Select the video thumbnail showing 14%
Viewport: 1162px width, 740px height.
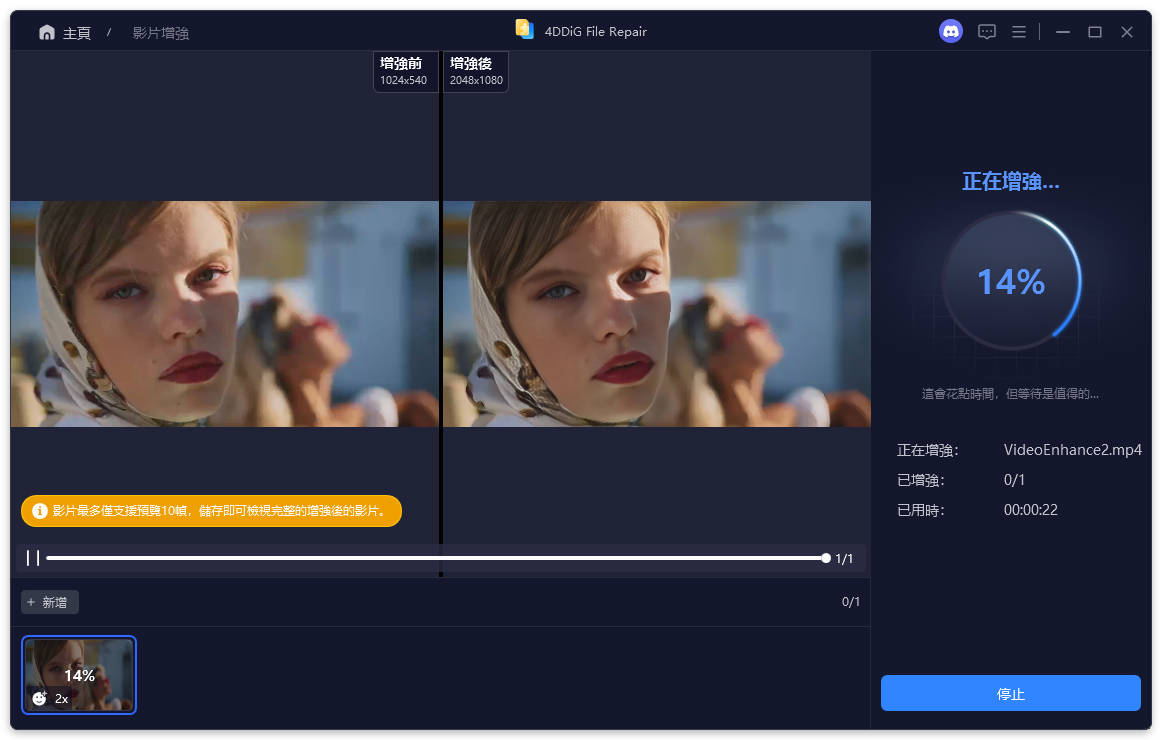click(x=79, y=675)
